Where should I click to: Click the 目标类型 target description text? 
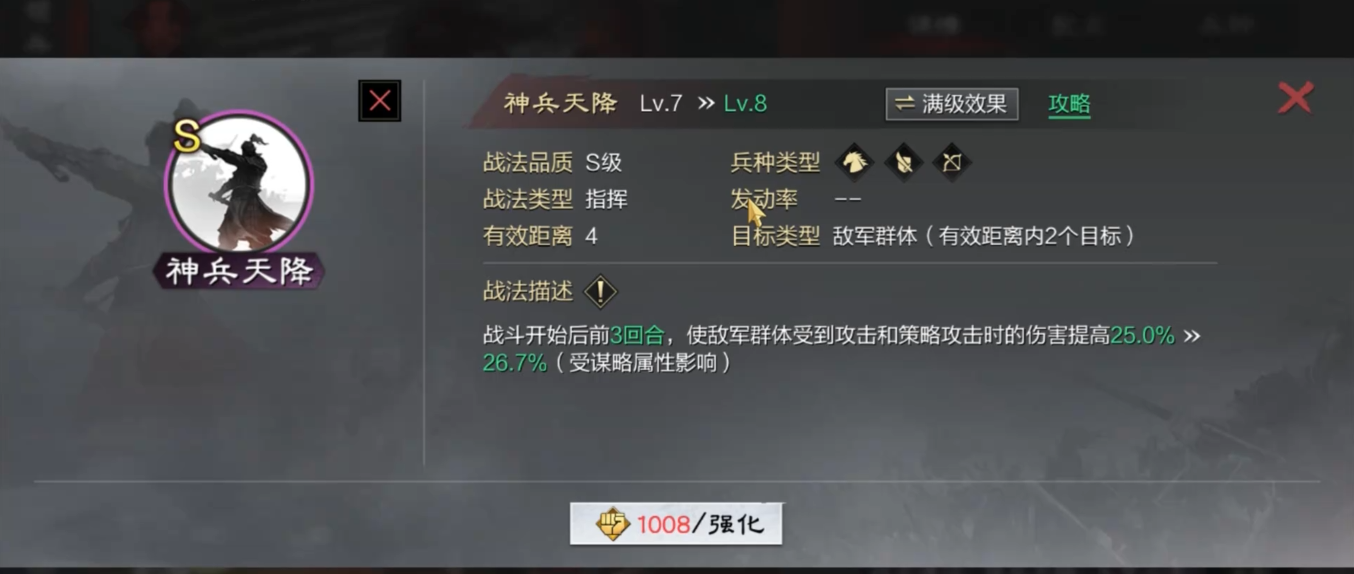(x=985, y=237)
